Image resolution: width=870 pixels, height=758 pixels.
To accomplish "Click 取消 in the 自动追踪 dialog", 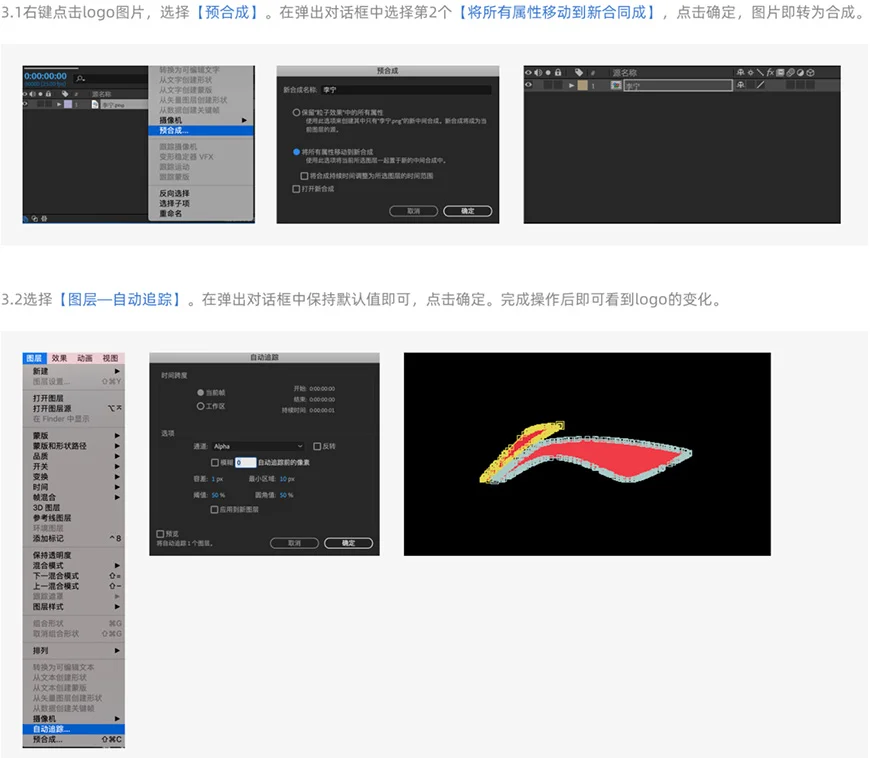I will (x=295, y=543).
